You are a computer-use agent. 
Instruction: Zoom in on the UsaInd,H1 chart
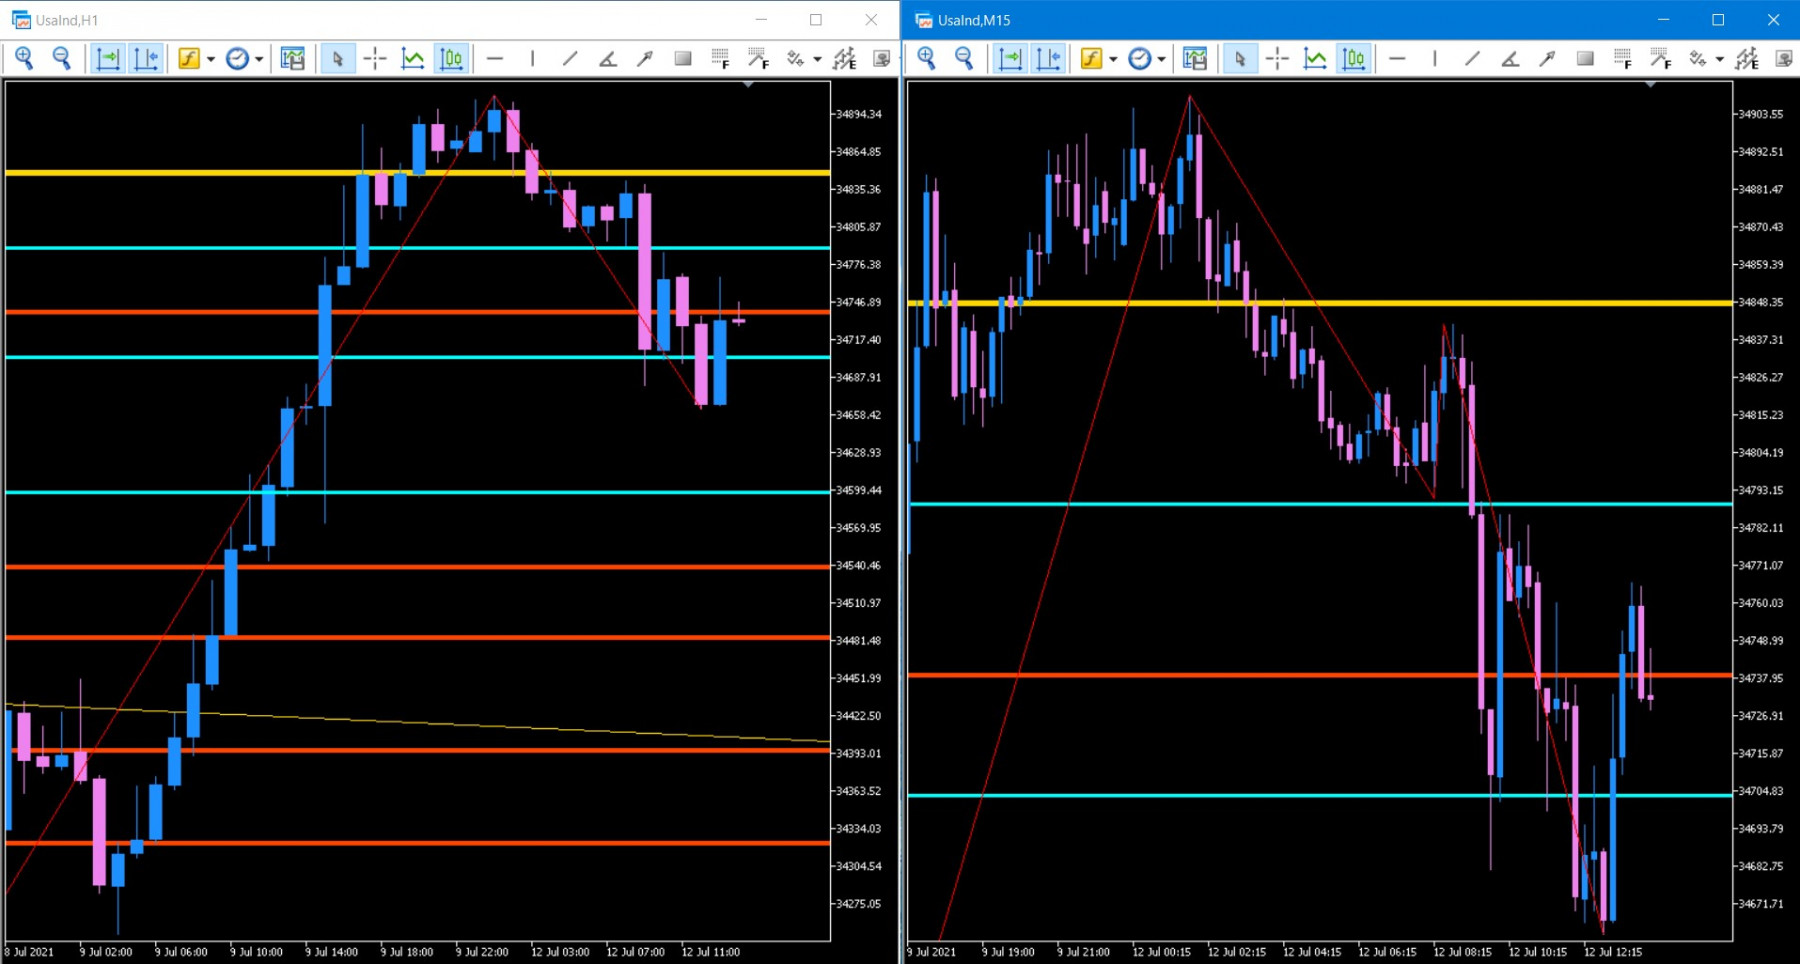(x=24, y=59)
